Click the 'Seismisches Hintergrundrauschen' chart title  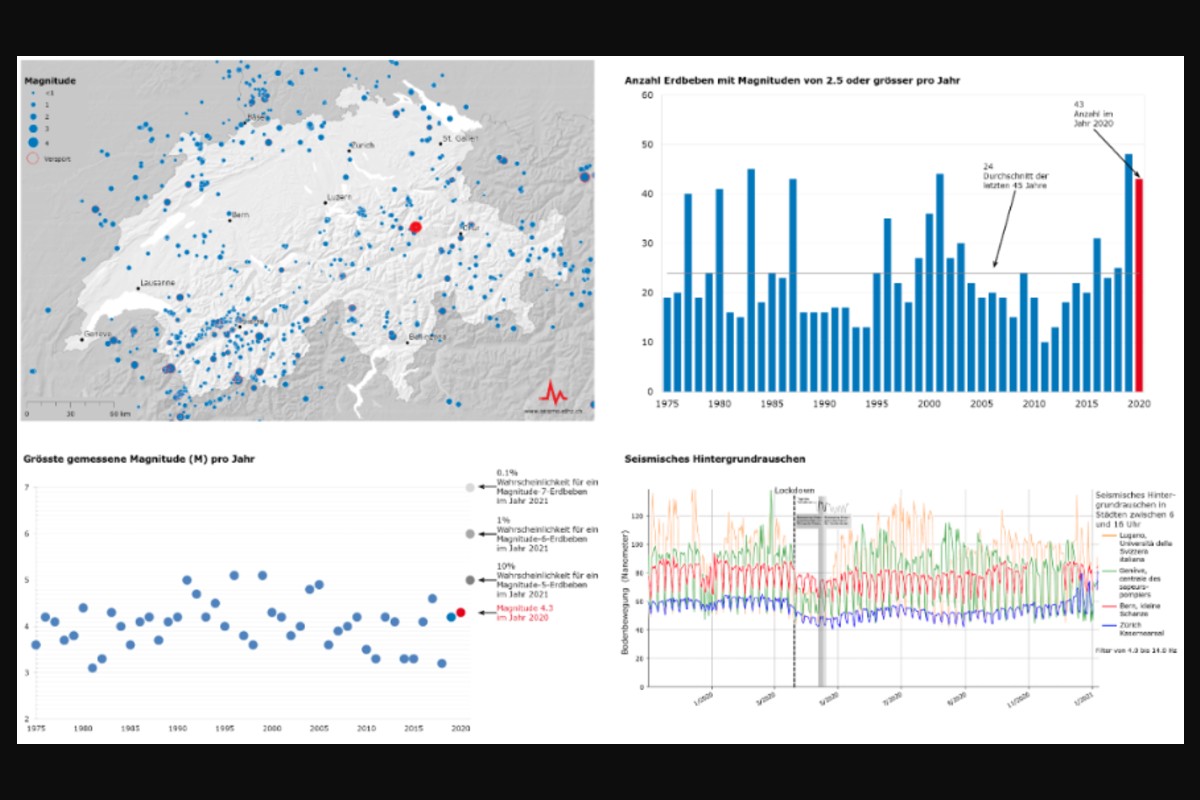[715, 459]
